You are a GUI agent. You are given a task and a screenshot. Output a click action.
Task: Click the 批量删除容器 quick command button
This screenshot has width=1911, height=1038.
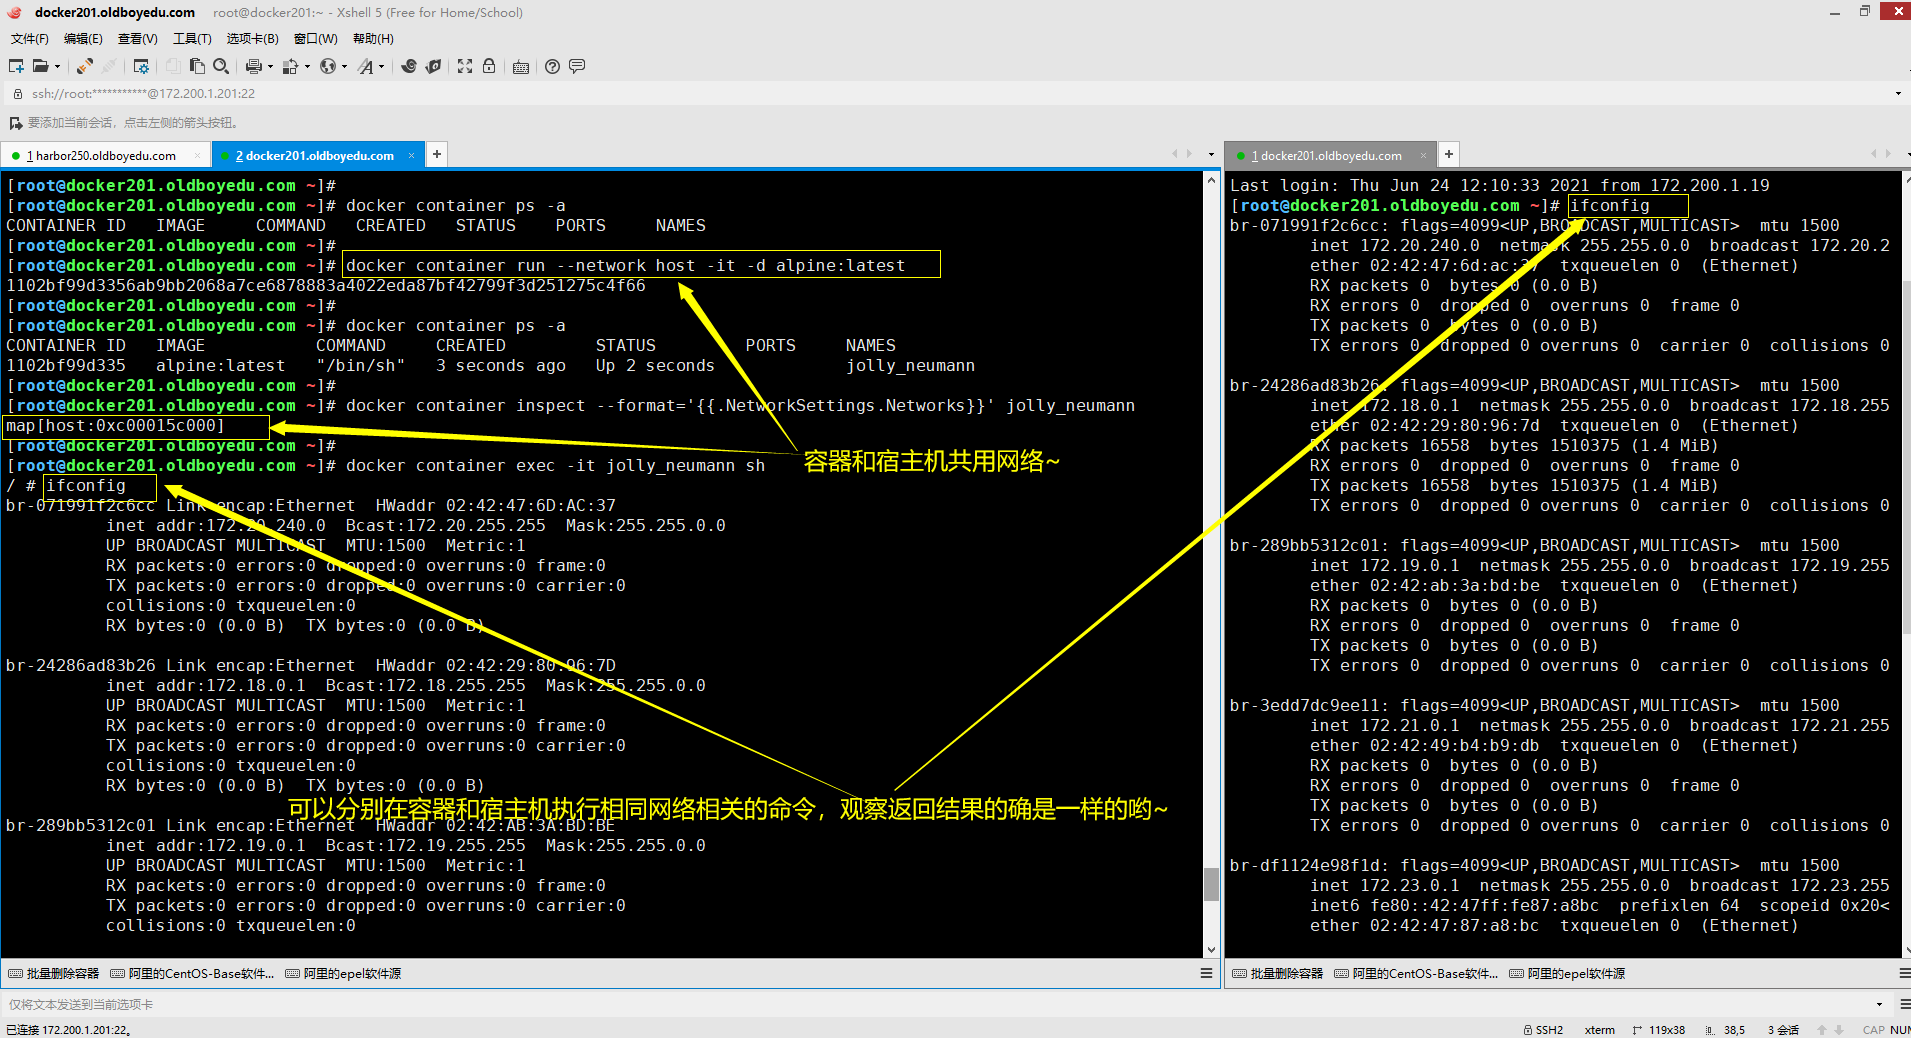(x=54, y=974)
